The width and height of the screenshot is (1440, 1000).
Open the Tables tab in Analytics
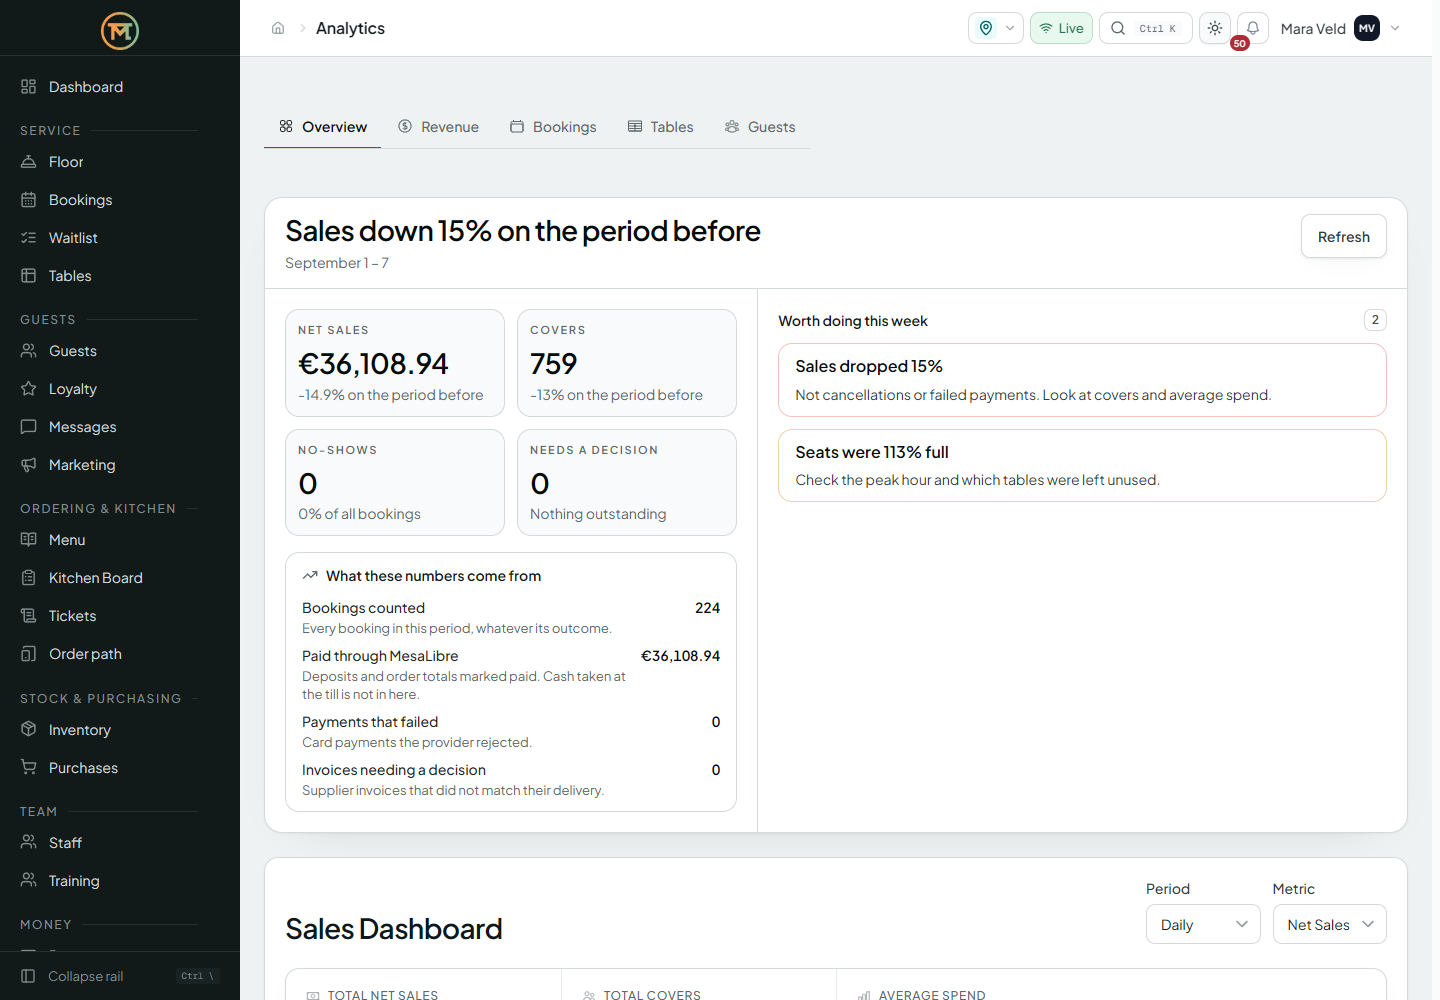(660, 127)
